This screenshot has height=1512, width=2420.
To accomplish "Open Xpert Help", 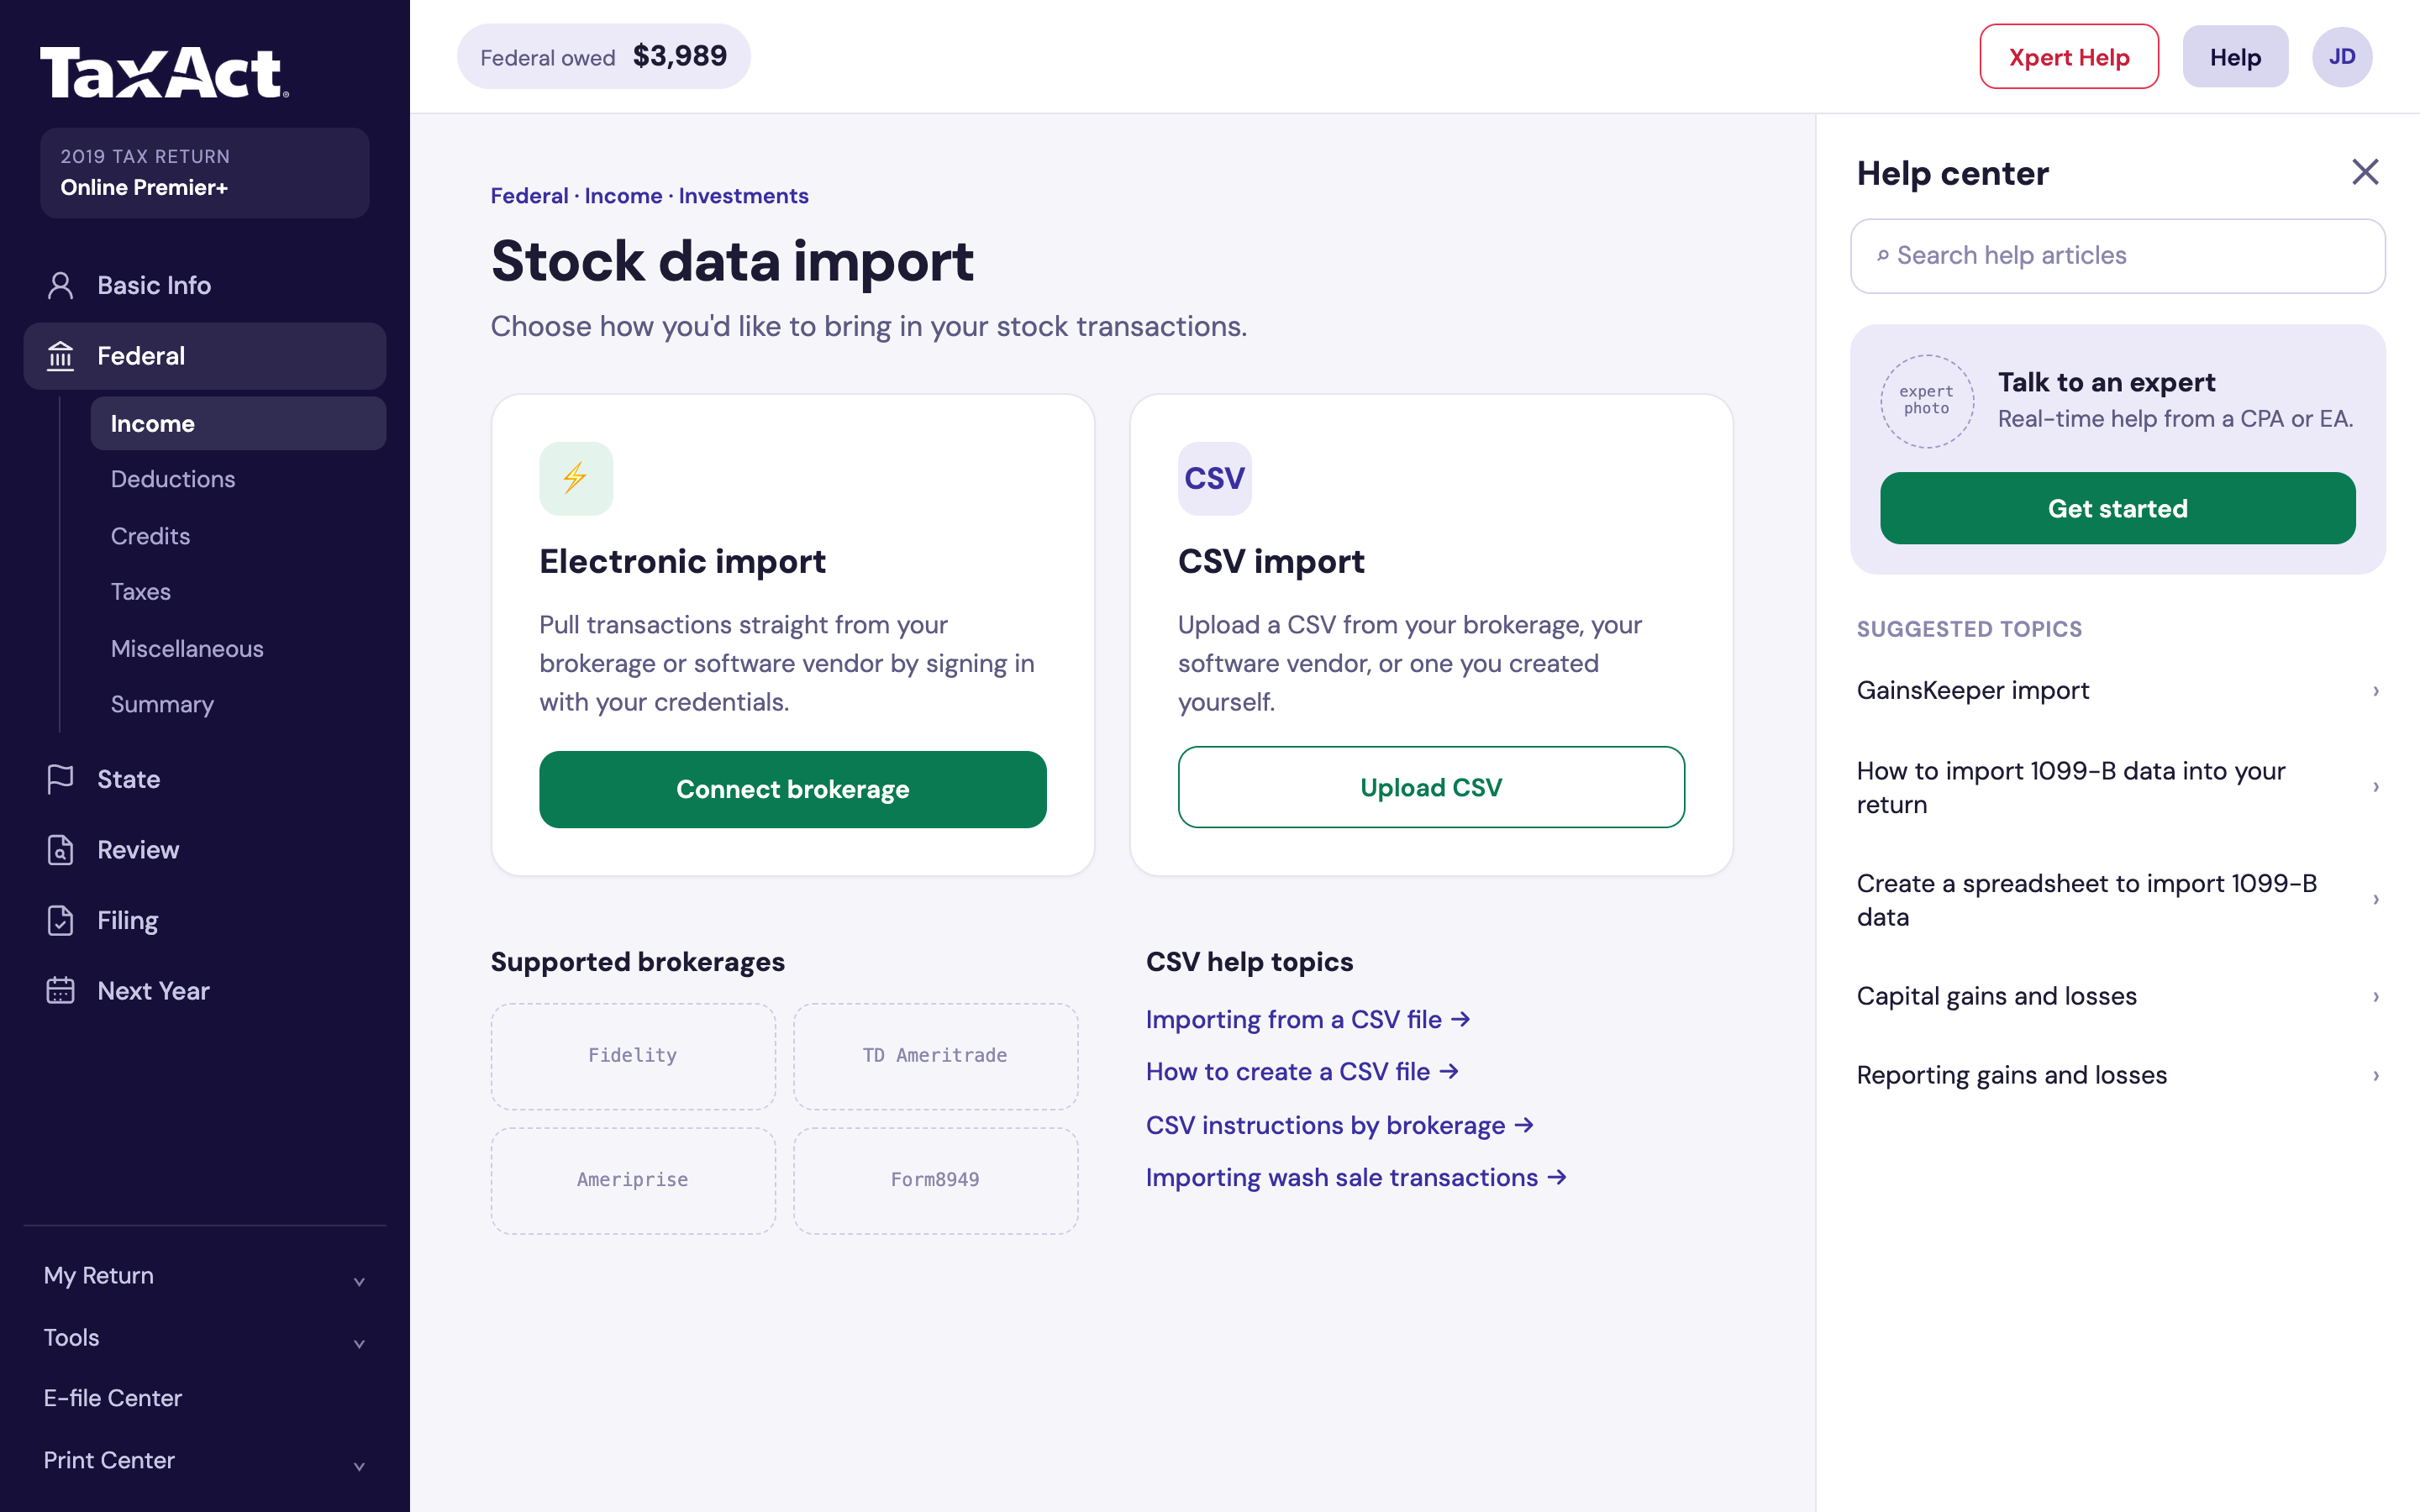I will coord(2069,57).
